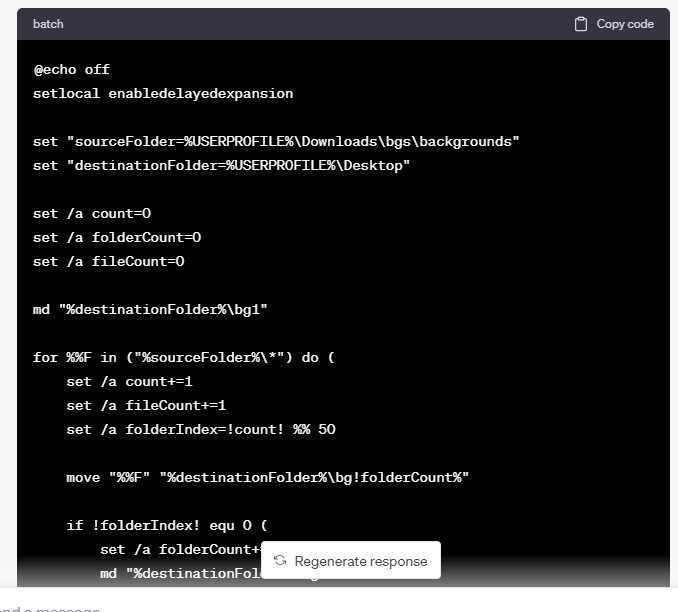Click the 'set /a folderCount=0' line

coord(117,237)
